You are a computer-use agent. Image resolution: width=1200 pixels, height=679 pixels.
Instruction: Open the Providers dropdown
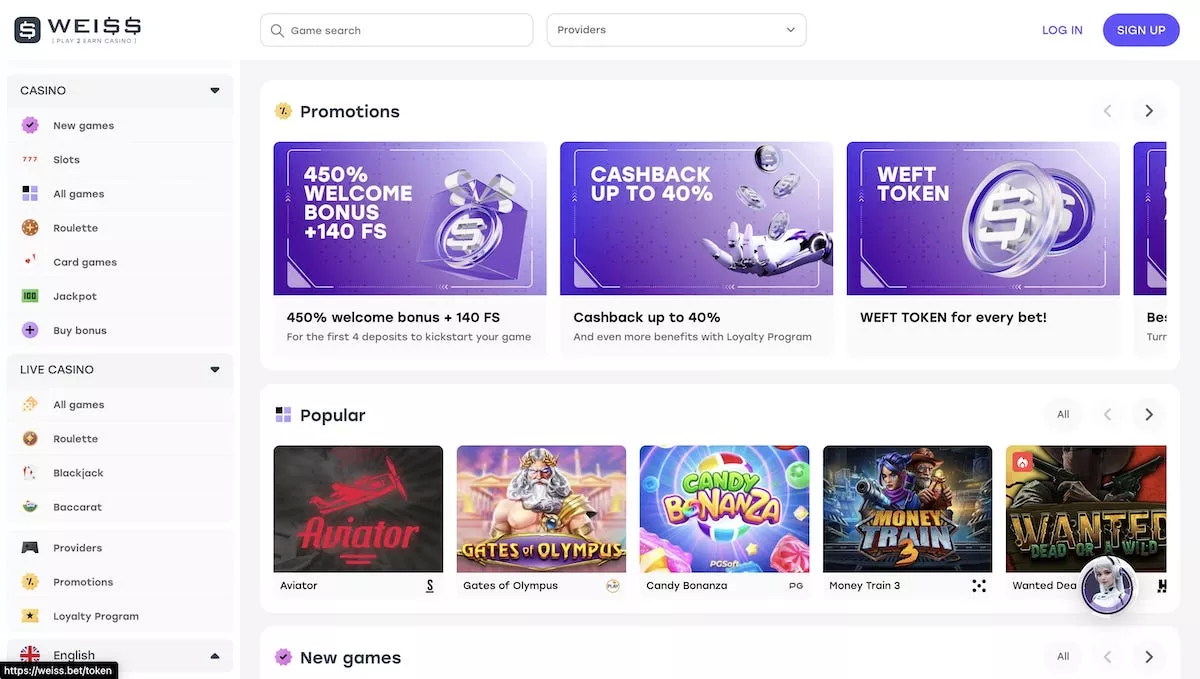tap(676, 30)
